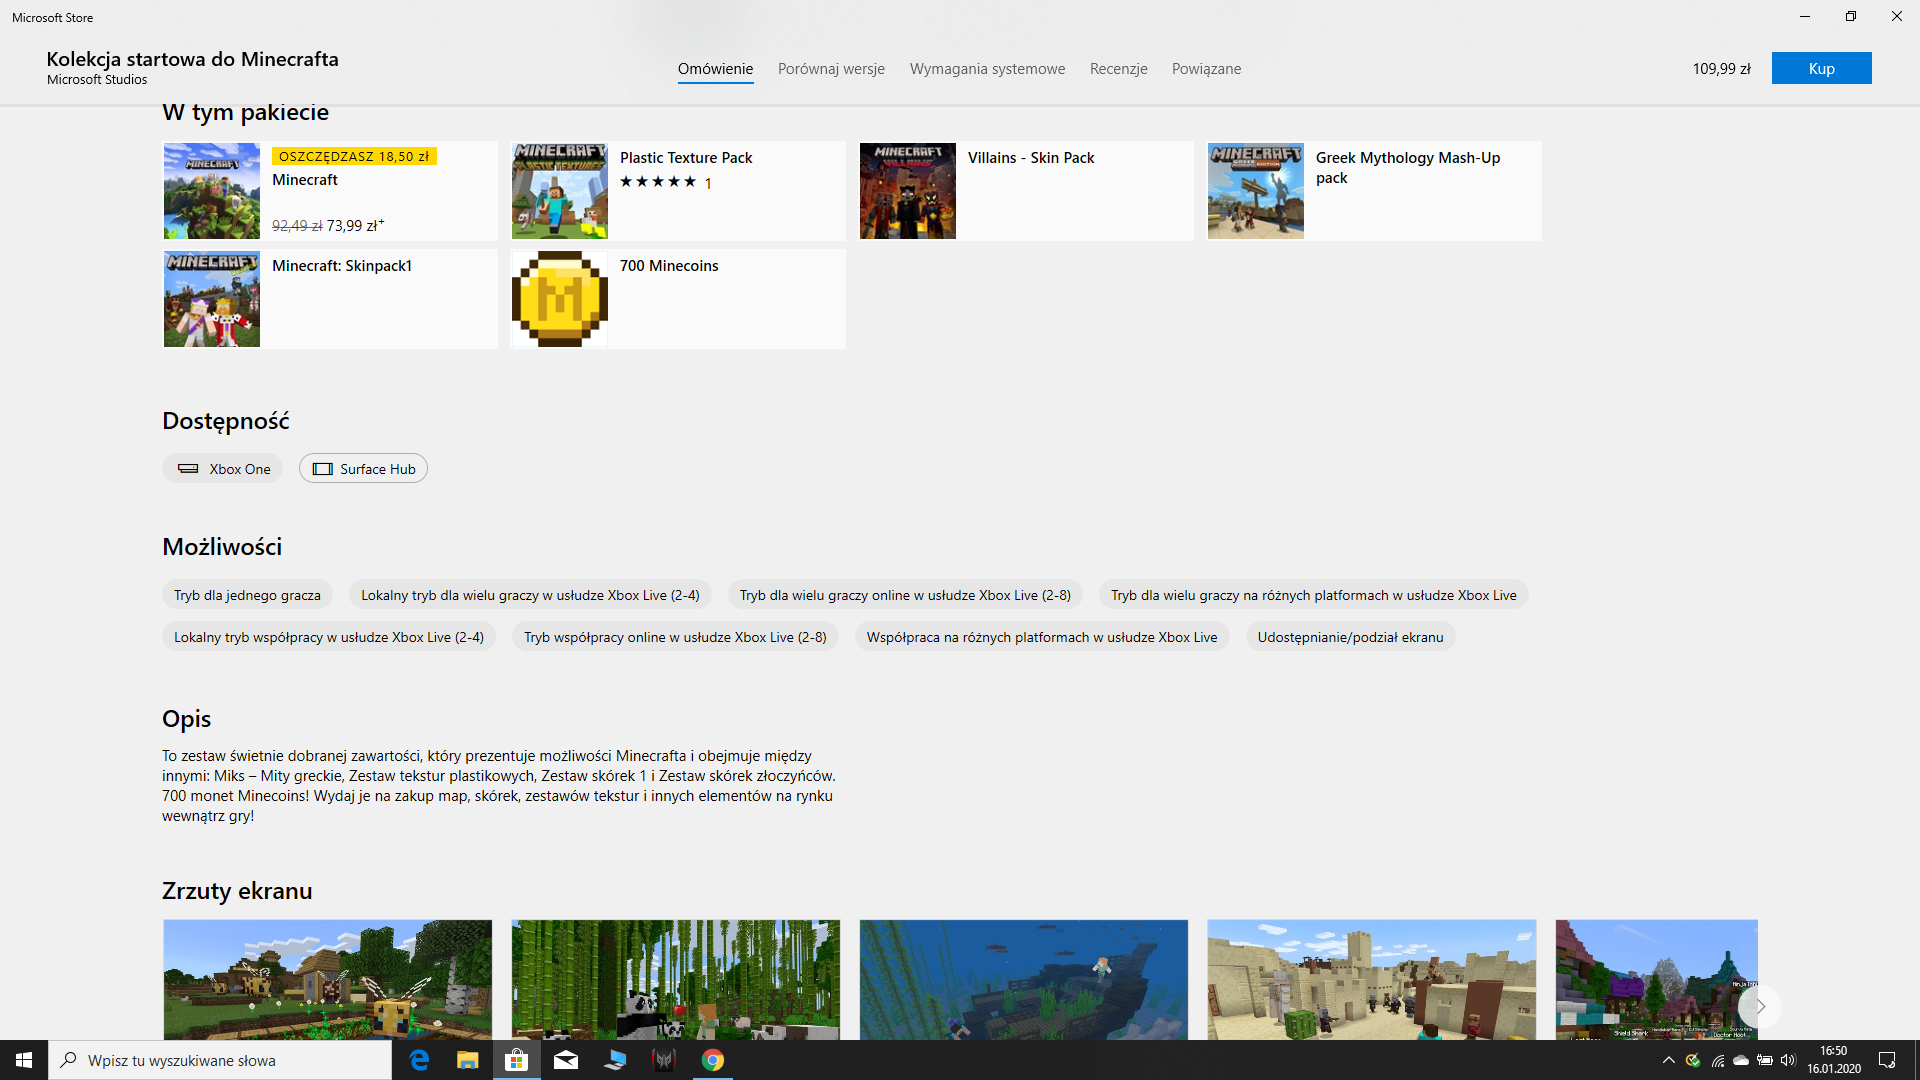The width and height of the screenshot is (1920, 1080).
Task: Open the Villains Skin Pack cover image
Action: coord(908,191)
